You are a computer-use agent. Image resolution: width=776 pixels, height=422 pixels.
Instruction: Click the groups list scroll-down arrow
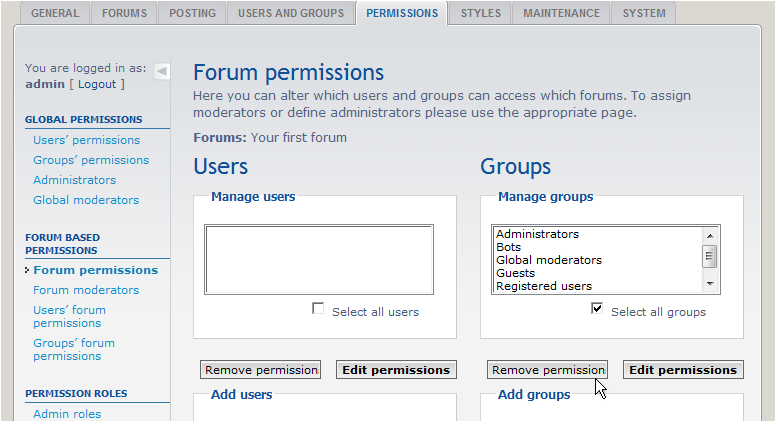point(710,284)
